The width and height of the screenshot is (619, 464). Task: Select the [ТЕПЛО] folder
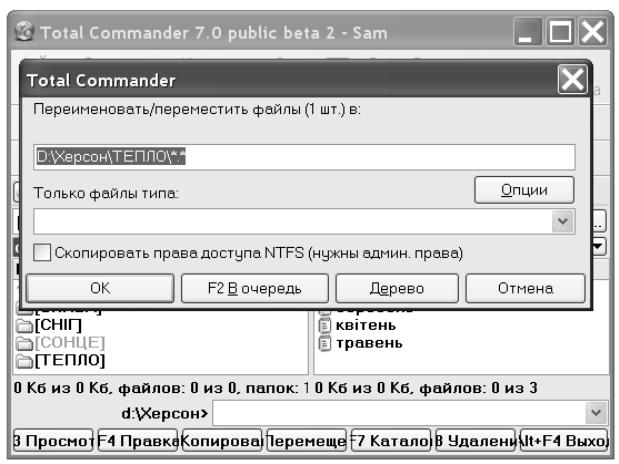pos(69,360)
